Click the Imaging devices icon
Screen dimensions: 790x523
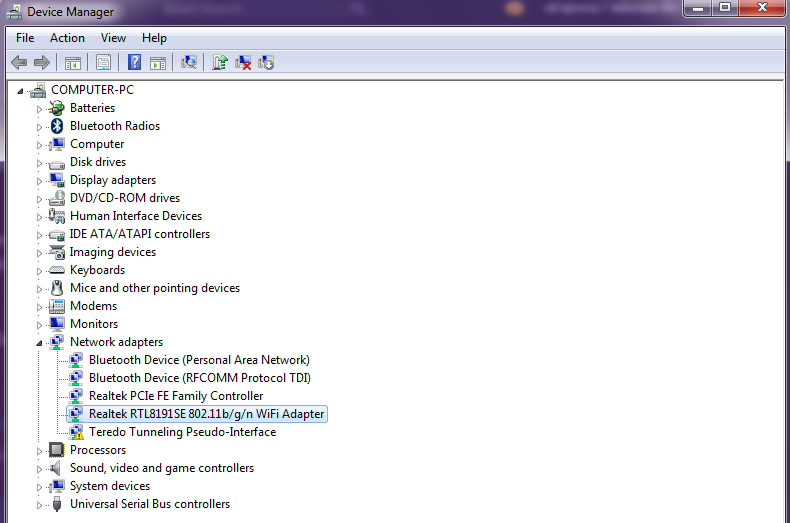56,252
